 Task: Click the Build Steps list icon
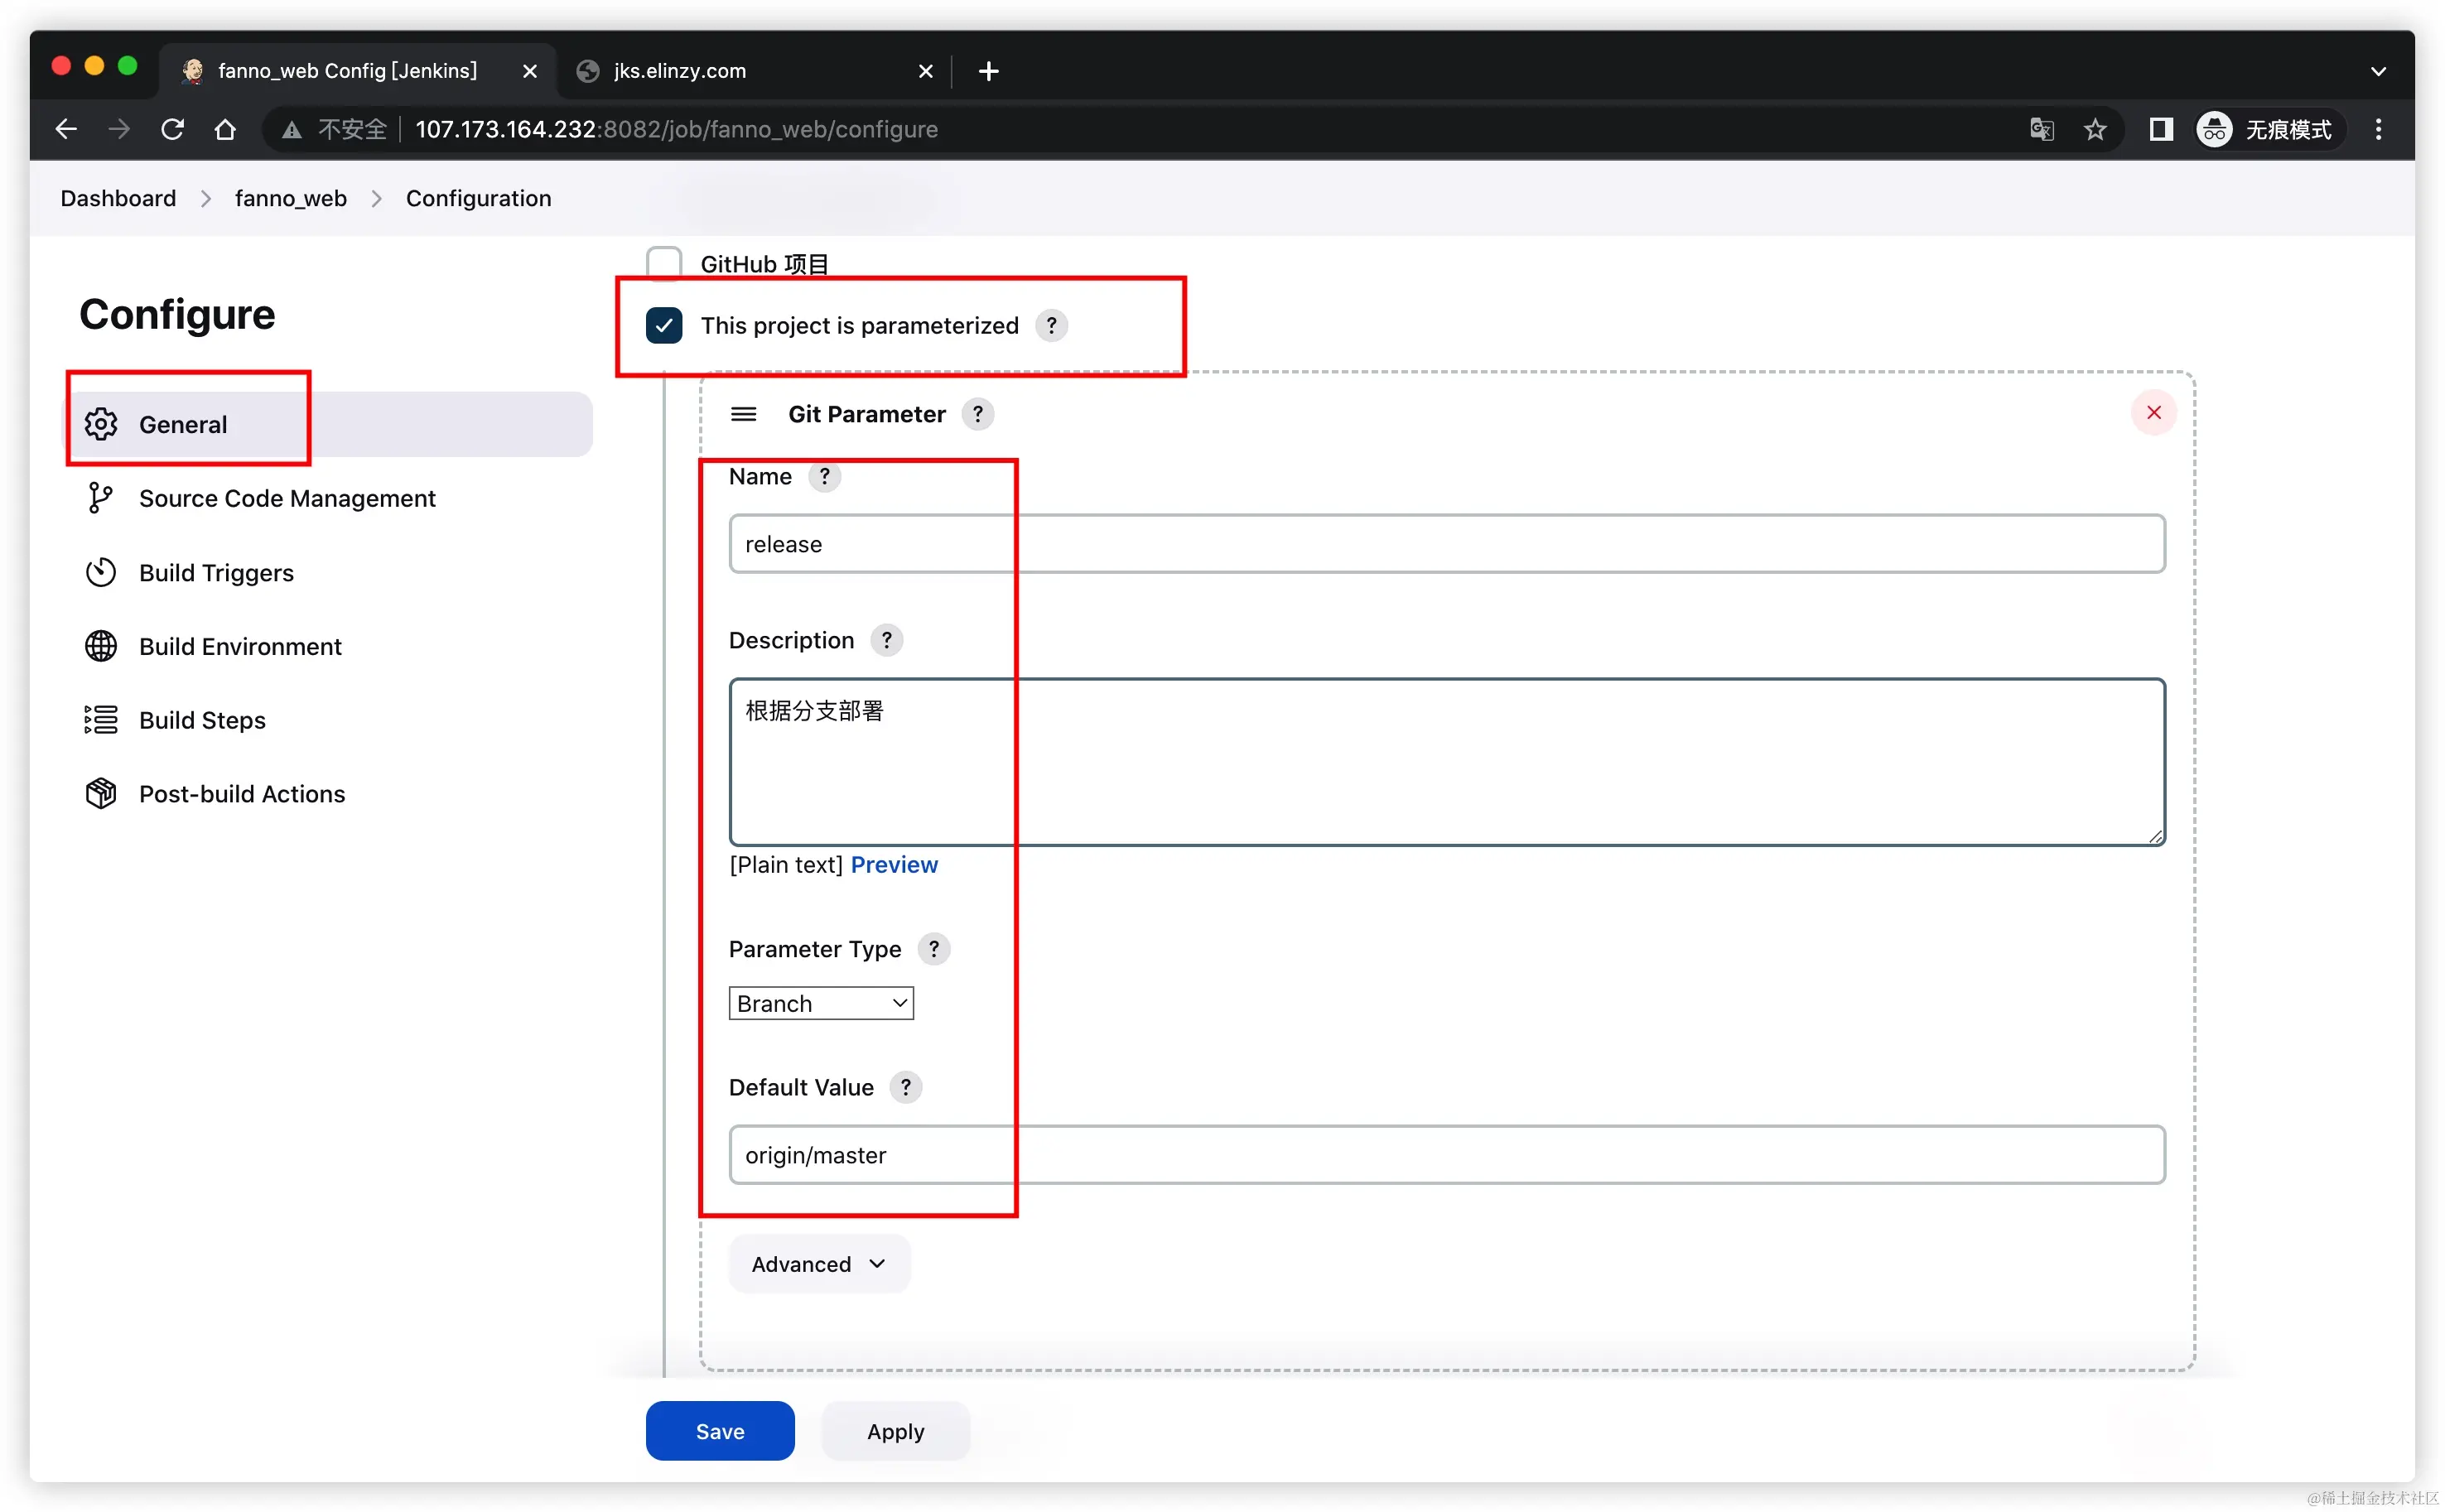click(x=101, y=720)
